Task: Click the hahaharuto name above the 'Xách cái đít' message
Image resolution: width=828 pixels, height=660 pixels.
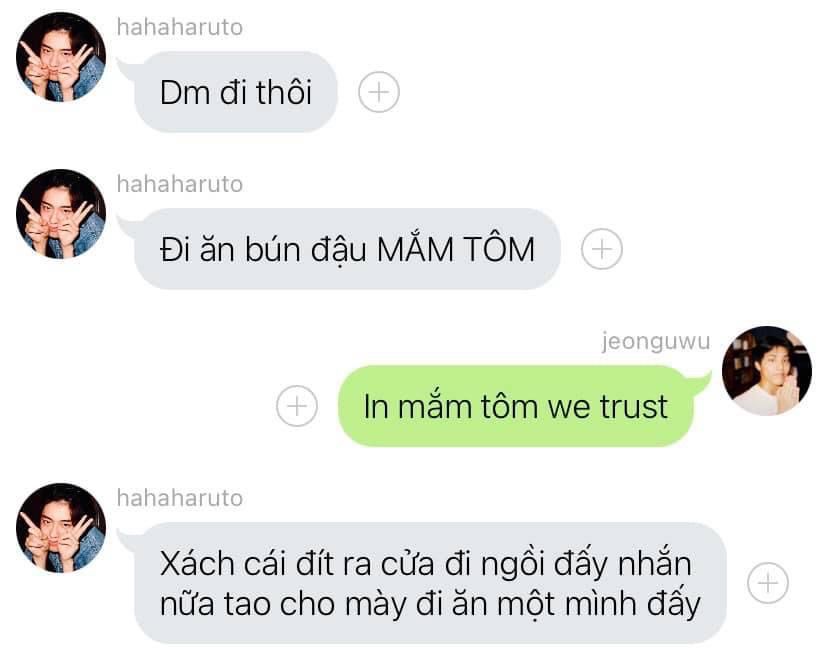Action: tap(180, 498)
